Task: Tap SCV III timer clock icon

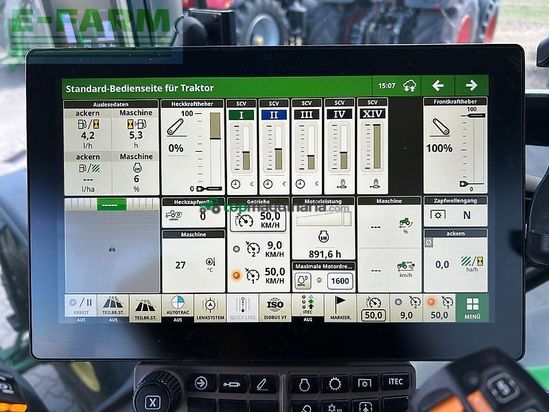Action: pos(300,184)
